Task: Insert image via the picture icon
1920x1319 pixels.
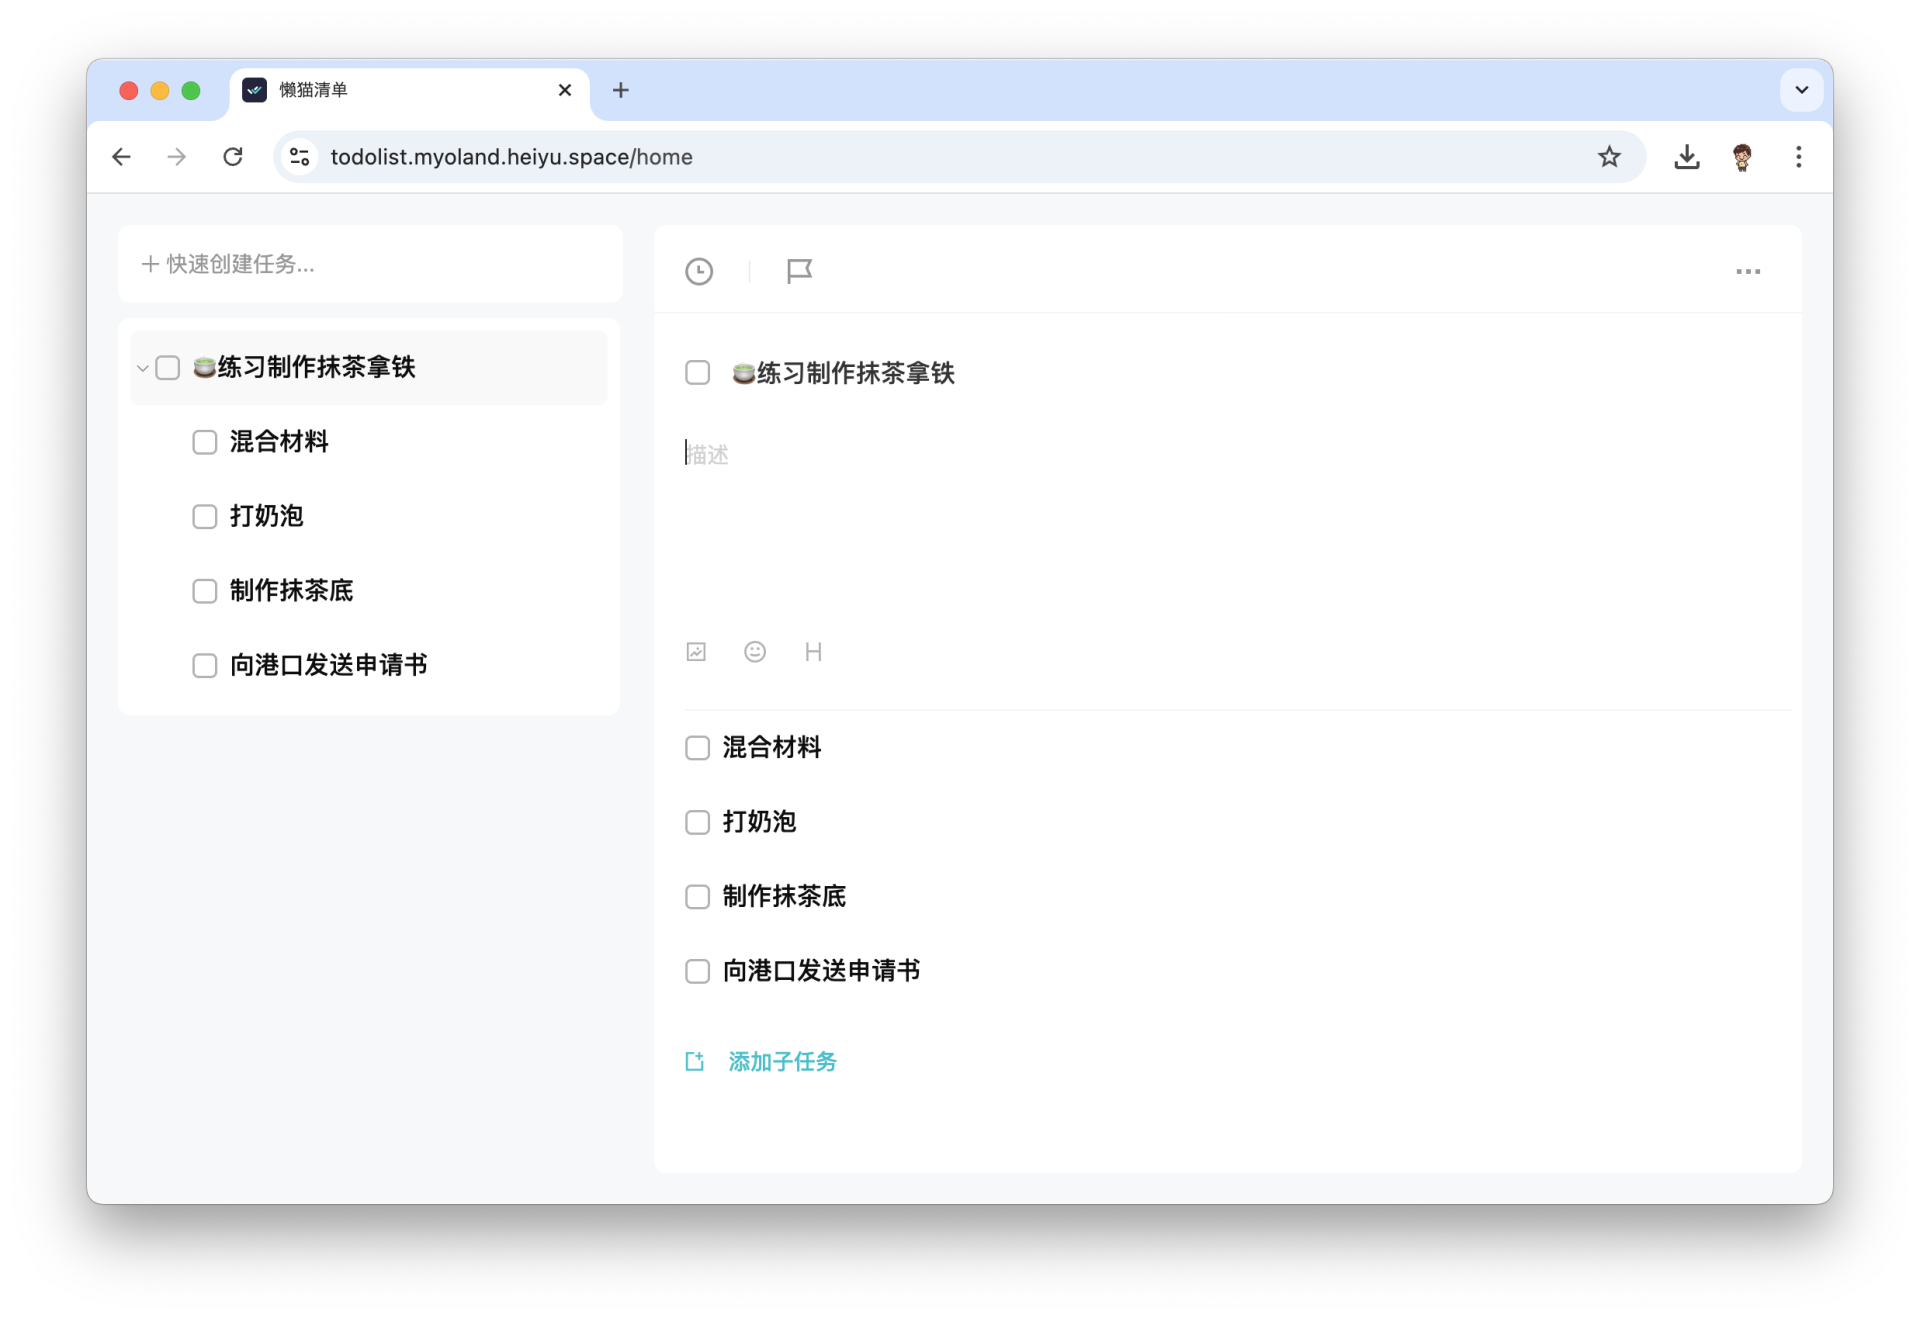Action: (x=696, y=652)
